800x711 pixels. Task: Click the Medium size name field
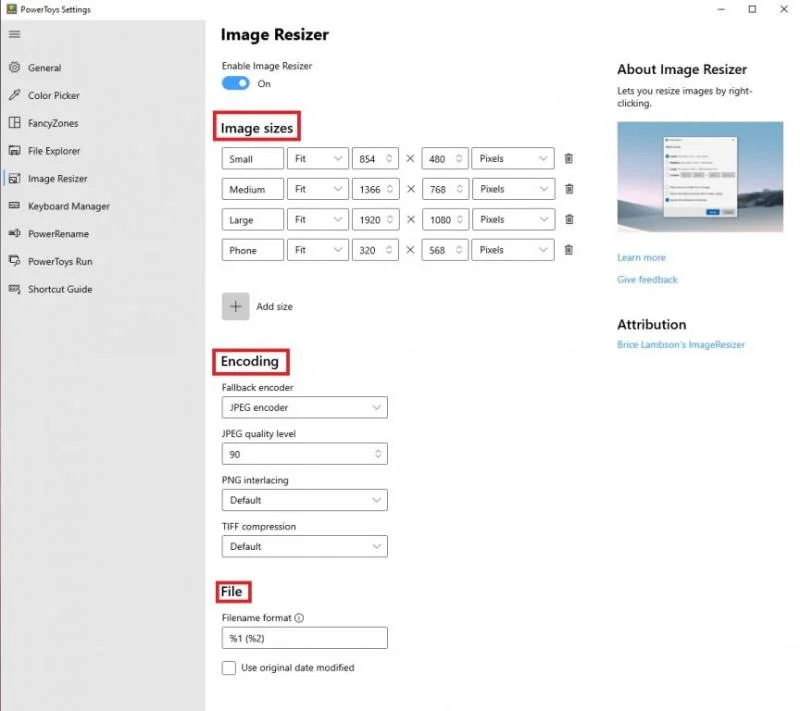click(x=253, y=189)
